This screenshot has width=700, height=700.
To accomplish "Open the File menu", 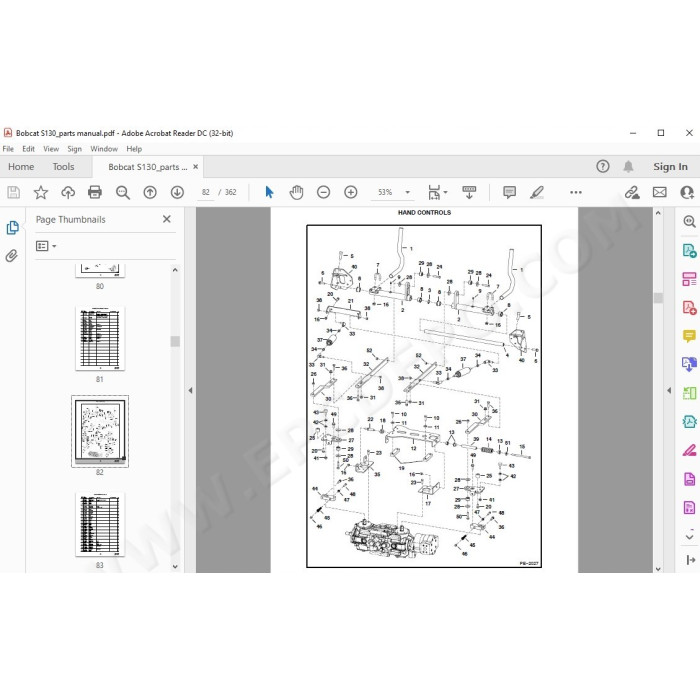I will (x=8, y=149).
